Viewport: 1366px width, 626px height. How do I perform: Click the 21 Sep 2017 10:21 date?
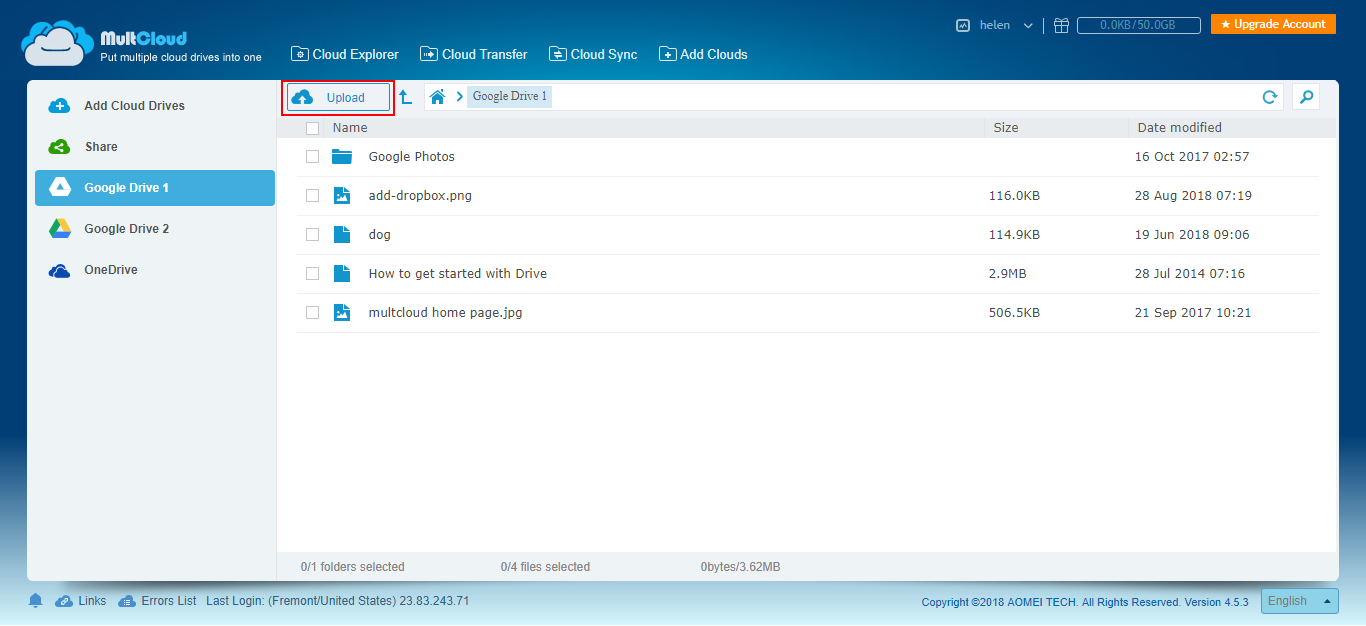point(1193,312)
